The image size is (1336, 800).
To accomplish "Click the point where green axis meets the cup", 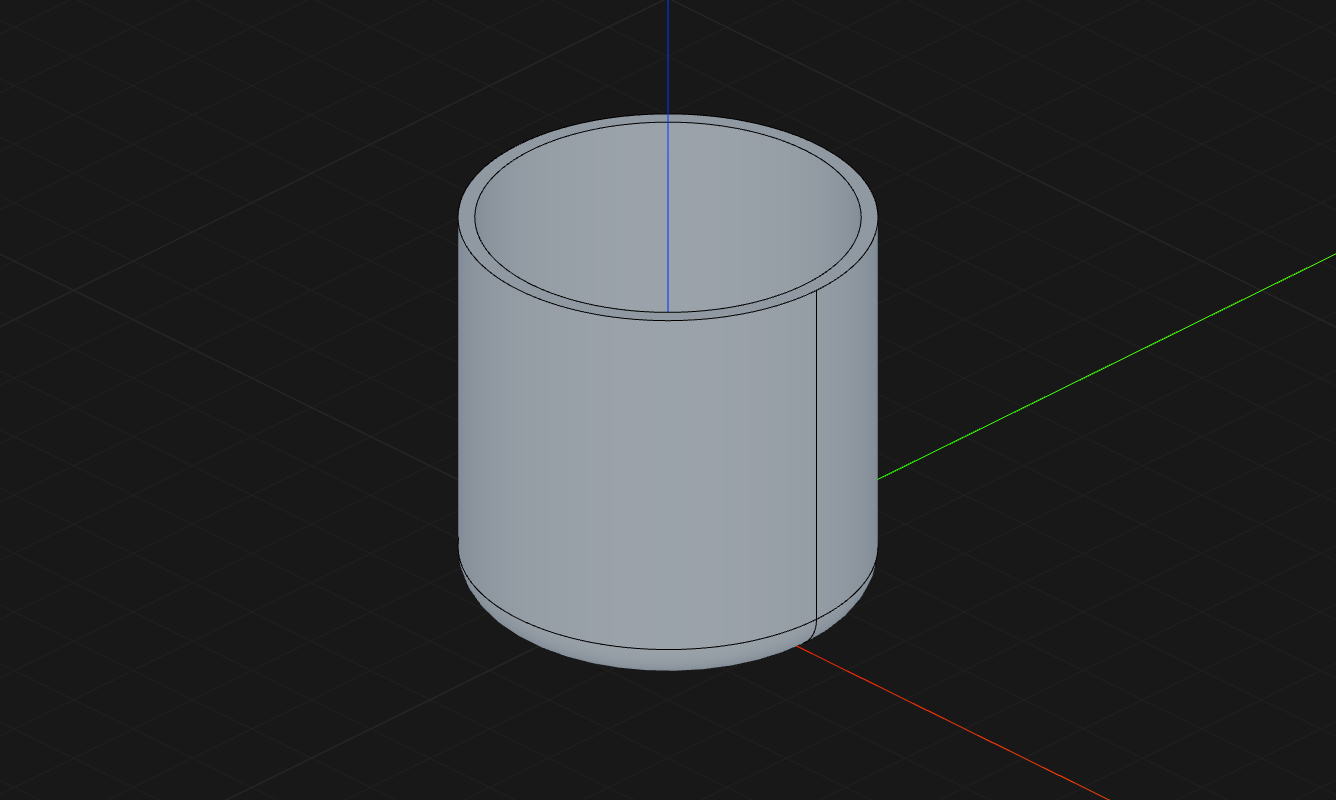I will tap(879, 479).
